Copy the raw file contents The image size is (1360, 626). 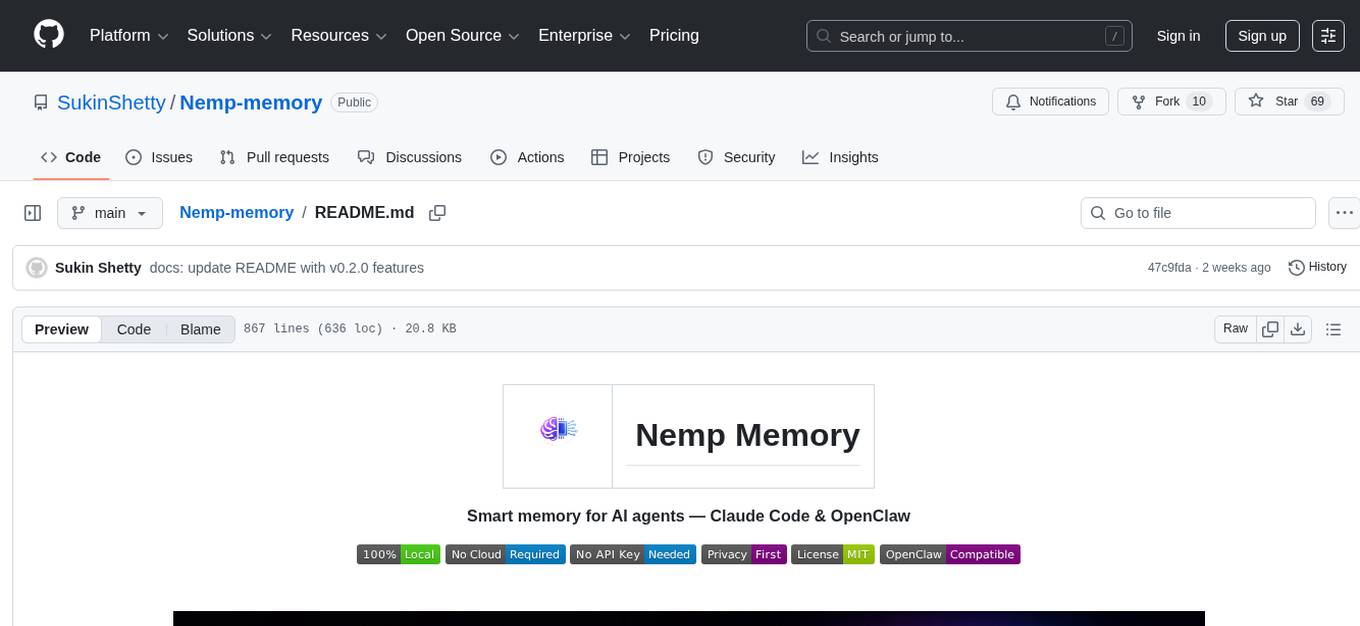pos(1269,328)
